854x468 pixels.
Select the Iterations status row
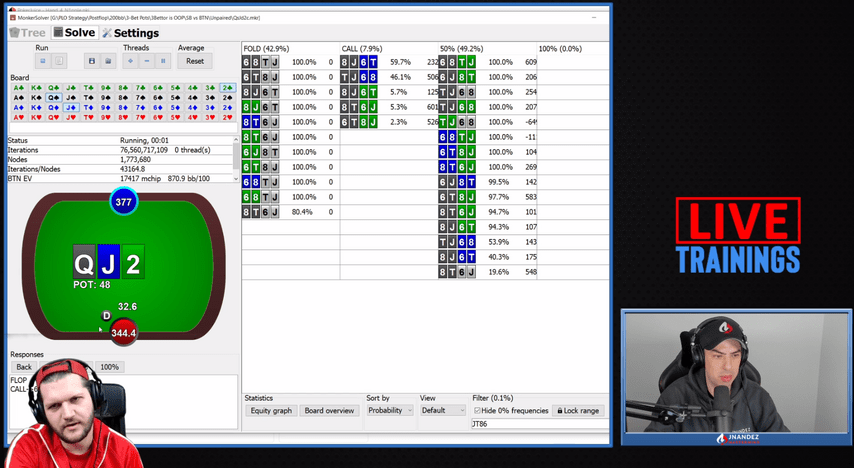point(120,150)
